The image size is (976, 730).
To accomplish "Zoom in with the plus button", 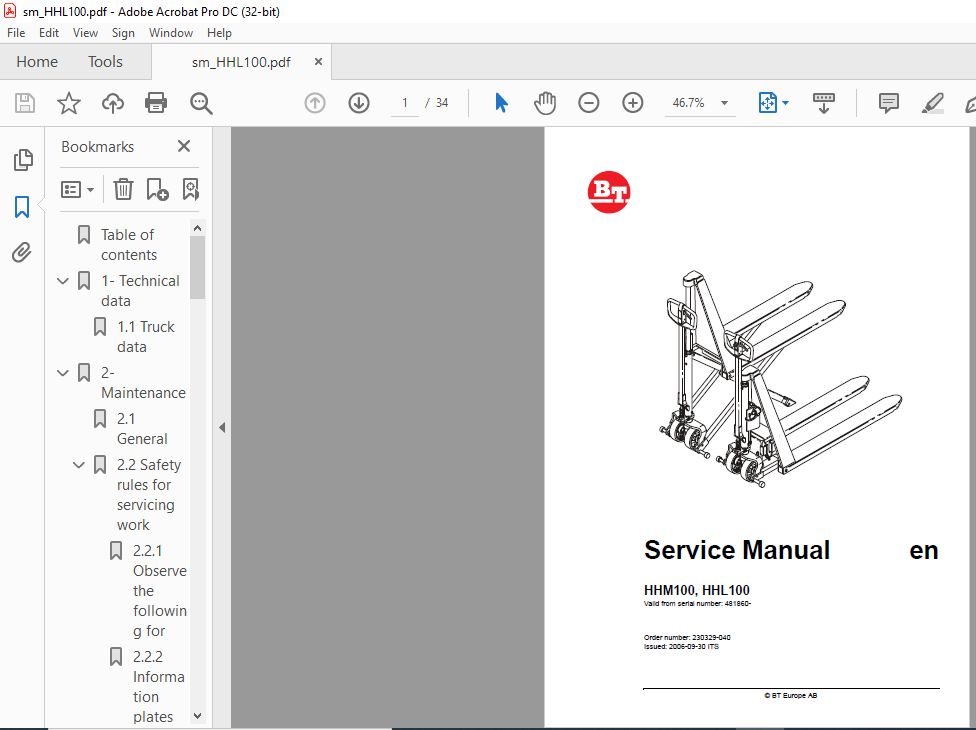I will pos(632,103).
